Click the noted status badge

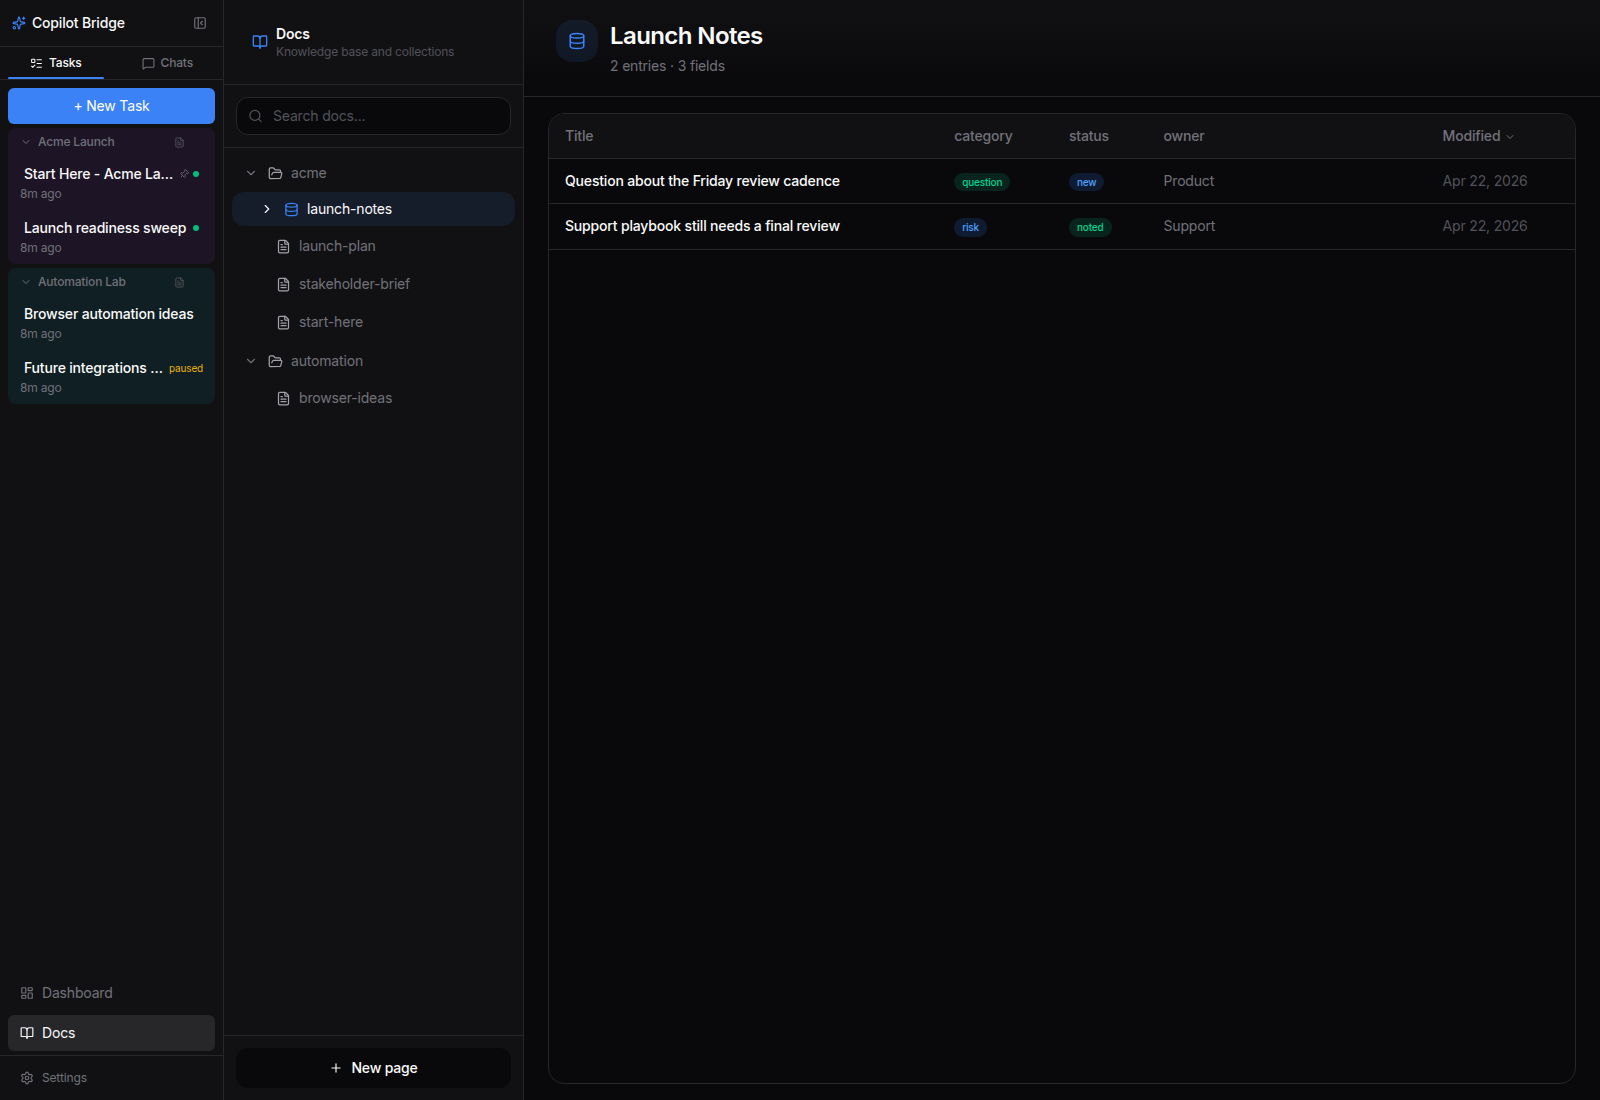click(x=1090, y=227)
